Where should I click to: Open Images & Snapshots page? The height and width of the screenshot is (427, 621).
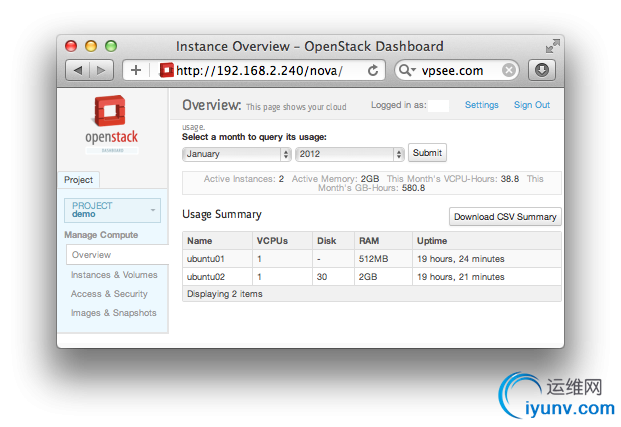coord(114,313)
